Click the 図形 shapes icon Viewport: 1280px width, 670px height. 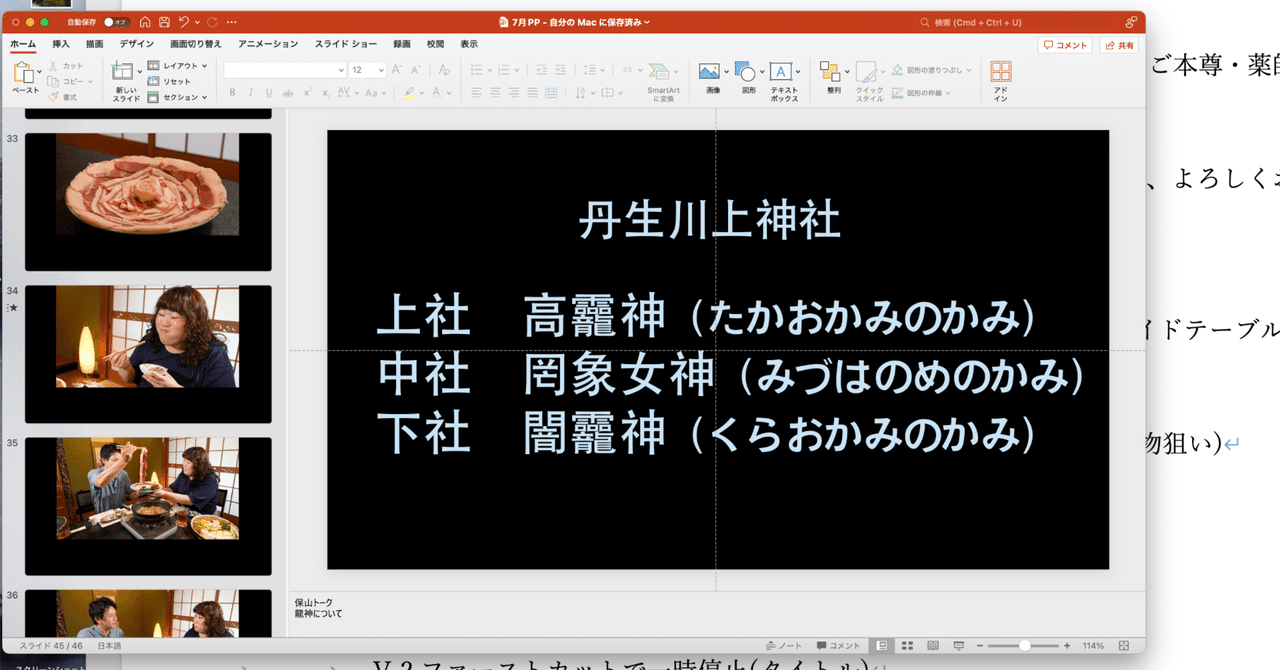745,72
